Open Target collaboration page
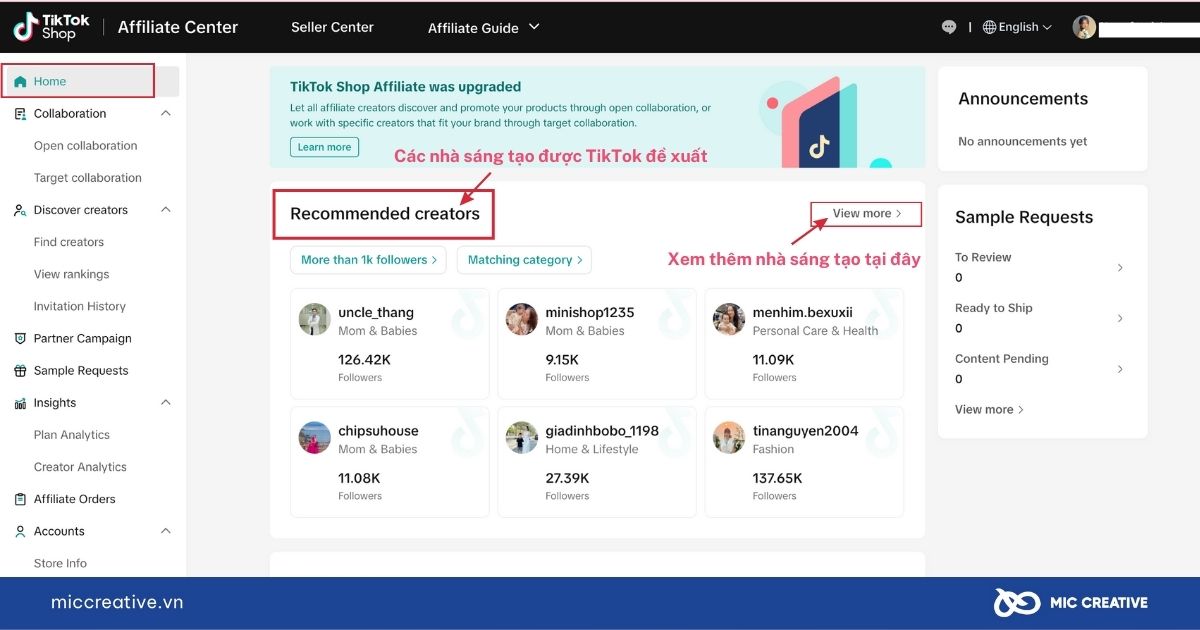This screenshot has width=1200, height=630. coord(88,178)
